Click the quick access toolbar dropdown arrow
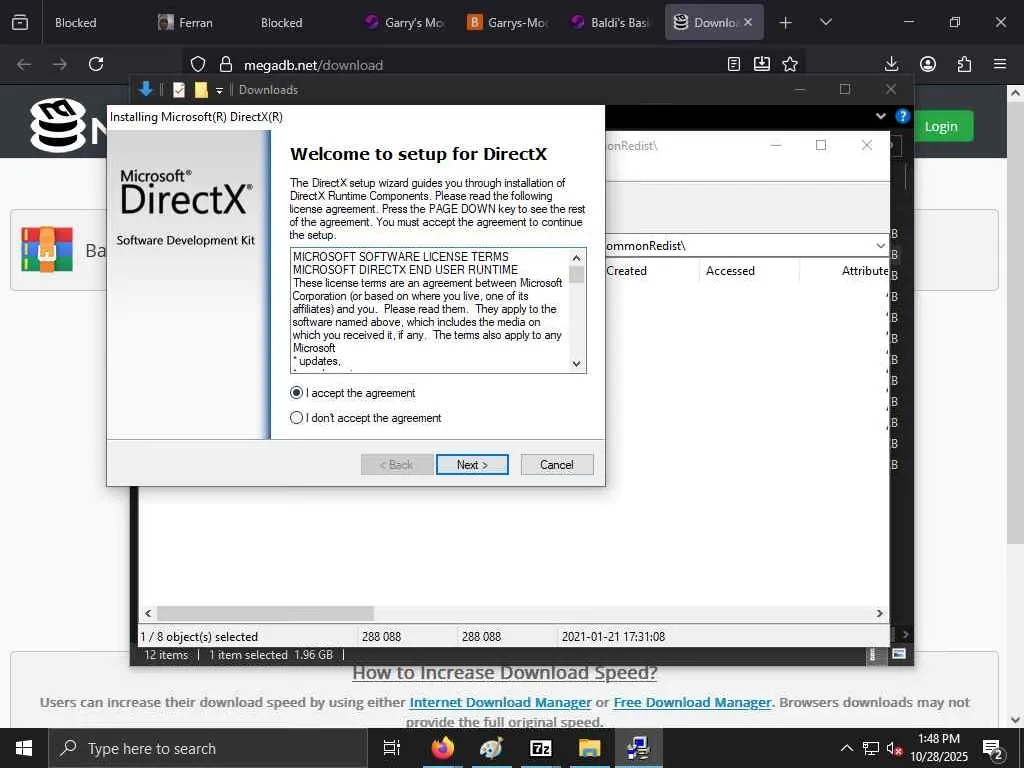1024x768 pixels. point(219,90)
